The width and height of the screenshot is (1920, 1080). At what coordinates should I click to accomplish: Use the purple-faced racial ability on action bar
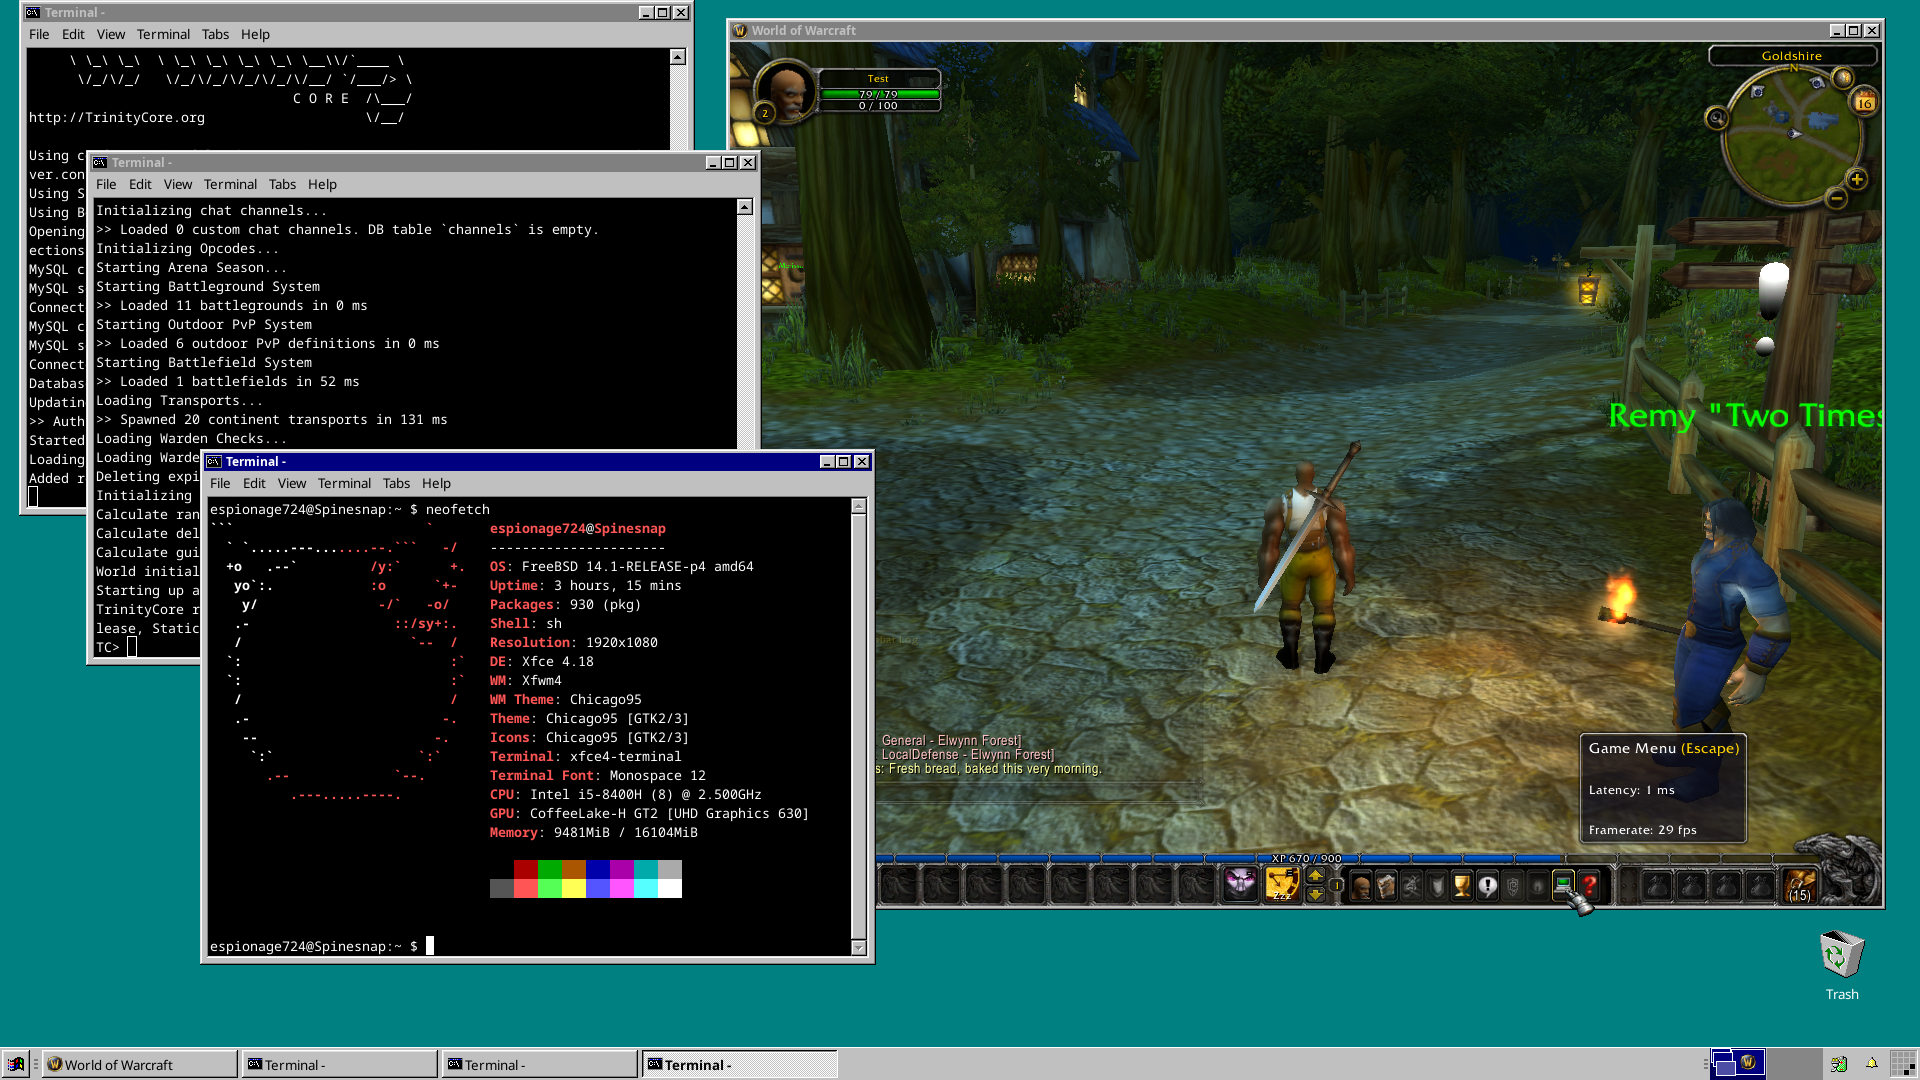1240,885
